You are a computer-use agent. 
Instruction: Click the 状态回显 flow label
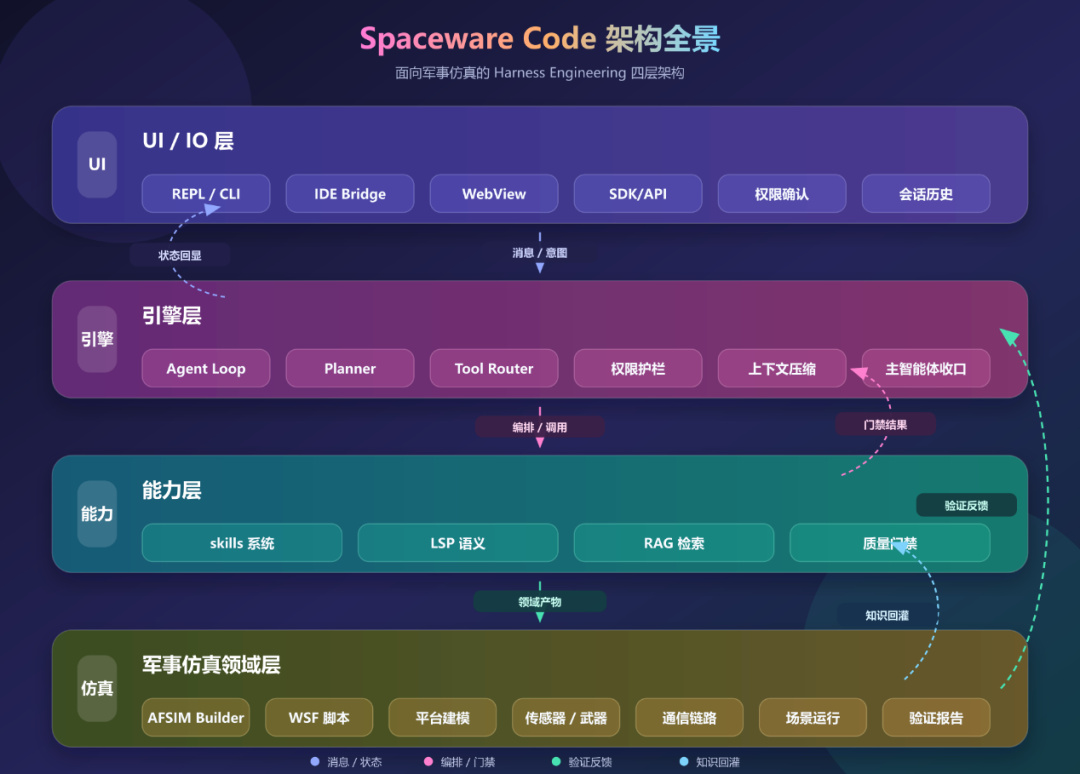tap(180, 255)
